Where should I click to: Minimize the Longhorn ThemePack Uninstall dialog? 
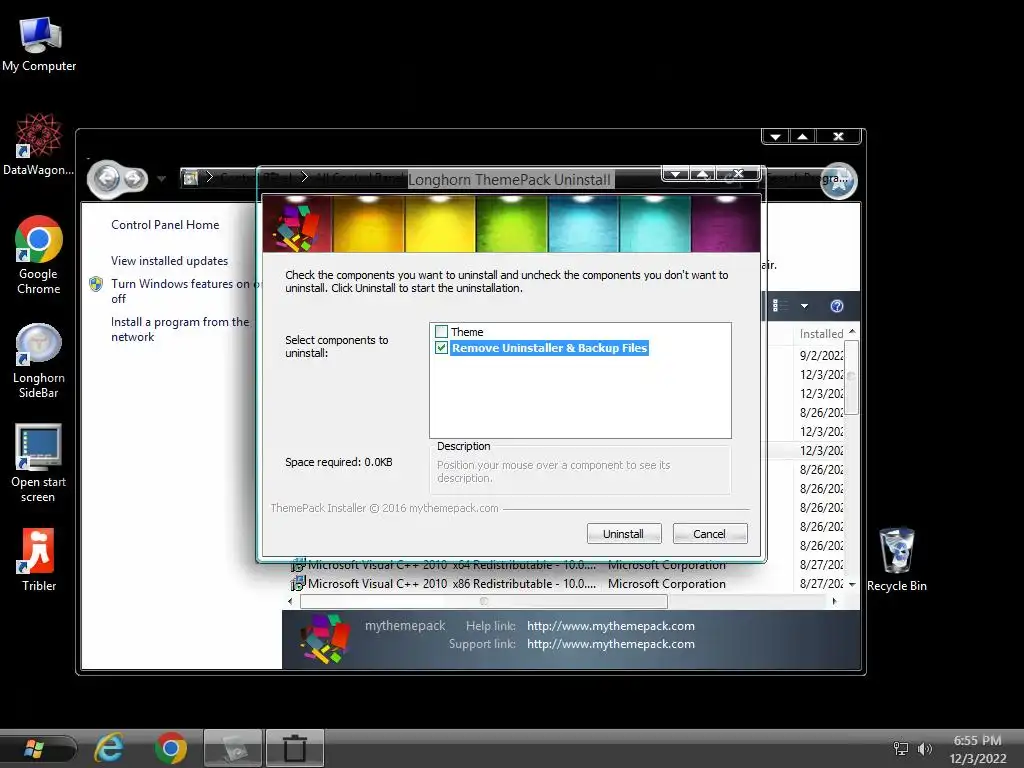click(x=676, y=174)
